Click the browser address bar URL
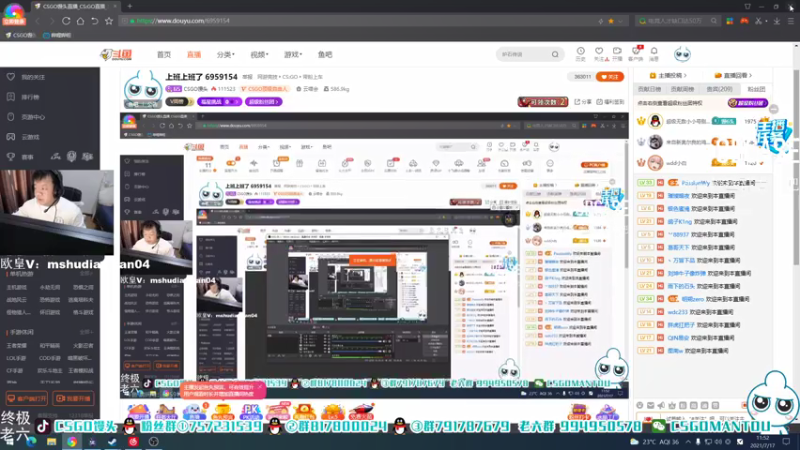The width and height of the screenshot is (800, 450). (183, 21)
